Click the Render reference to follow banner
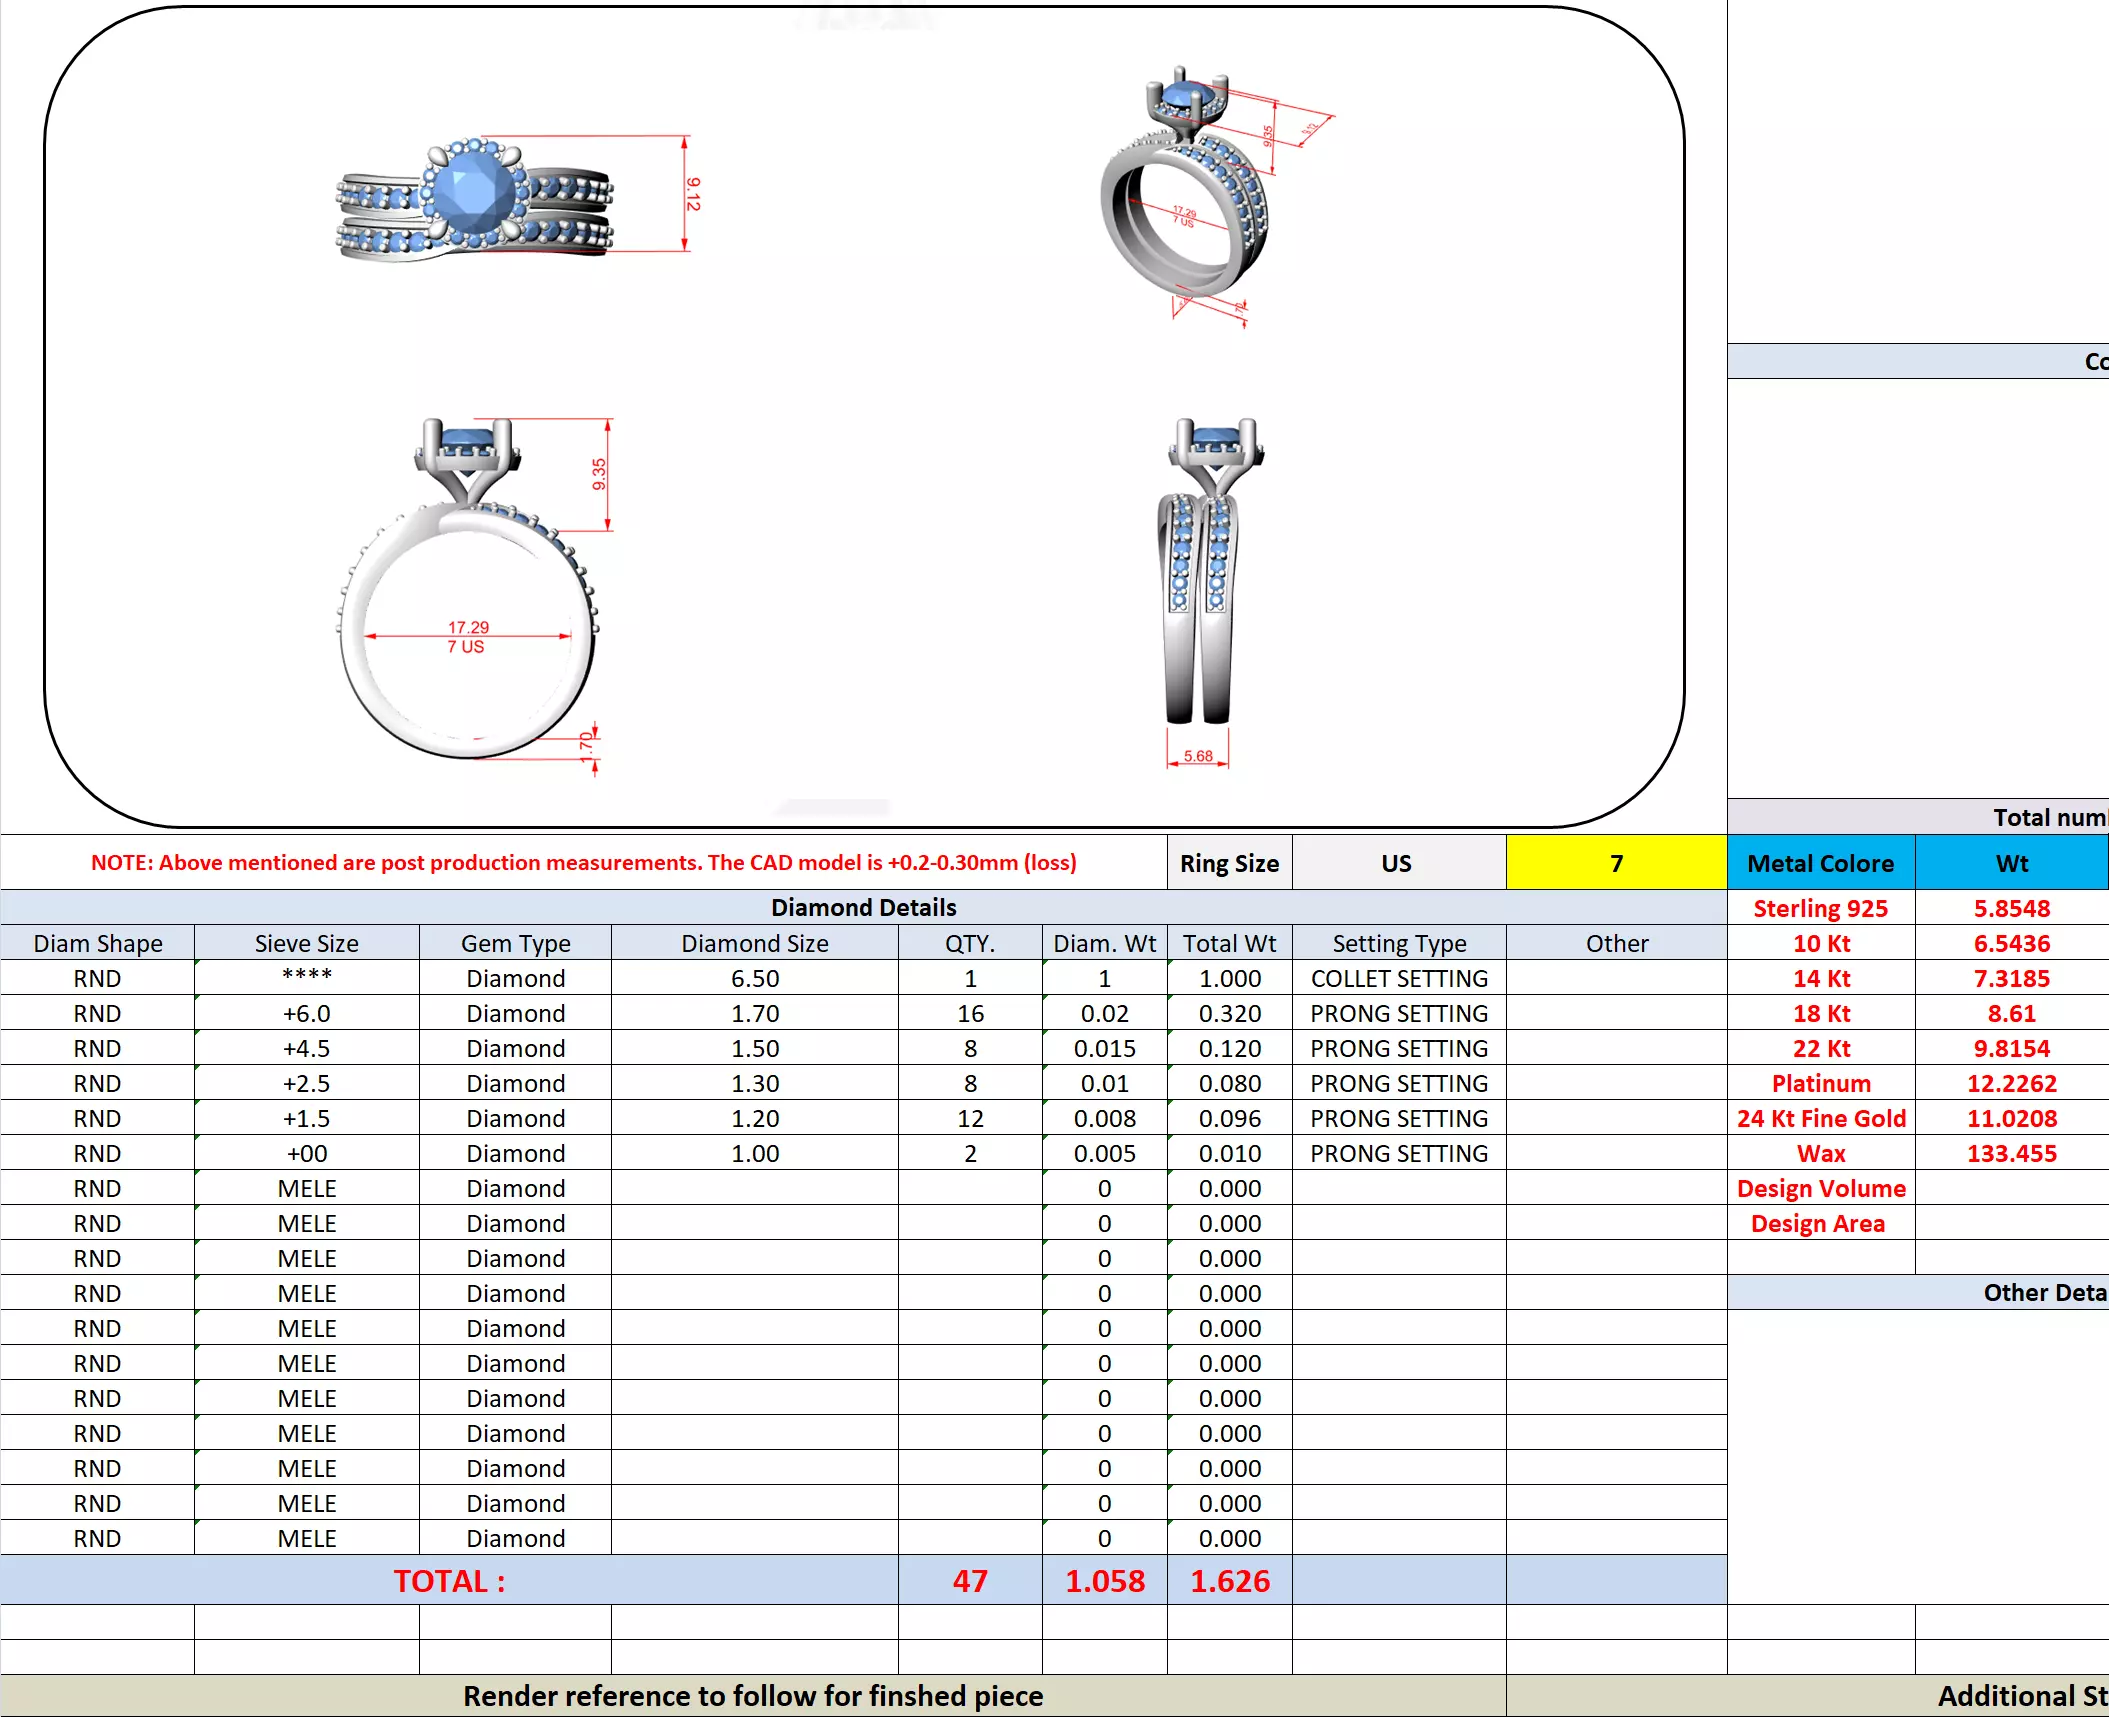Image resolution: width=2109 pixels, height=1717 pixels. tap(752, 1696)
